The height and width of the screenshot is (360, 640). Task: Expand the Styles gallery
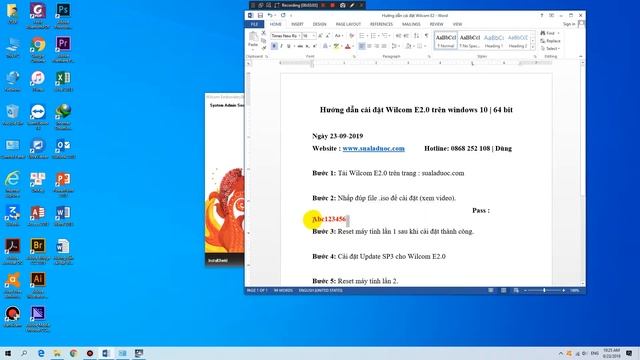point(533,47)
